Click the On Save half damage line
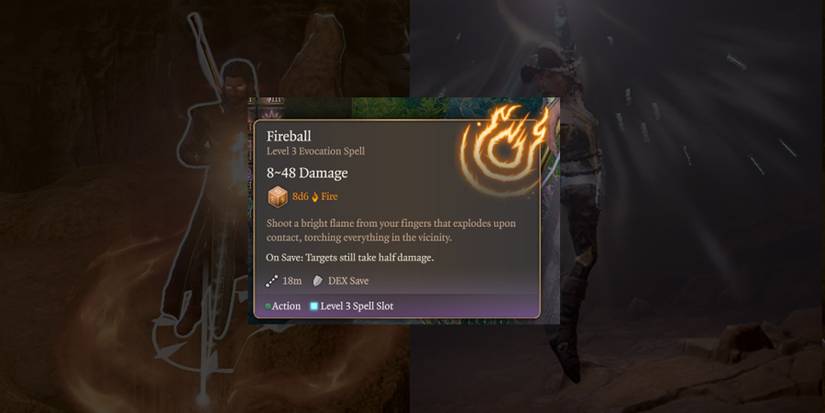 350,258
